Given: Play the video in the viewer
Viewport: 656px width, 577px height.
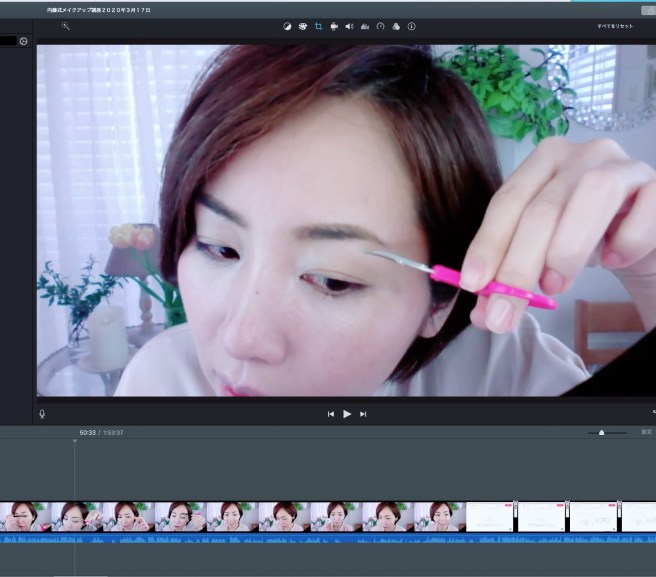Looking at the screenshot, I should click(347, 413).
